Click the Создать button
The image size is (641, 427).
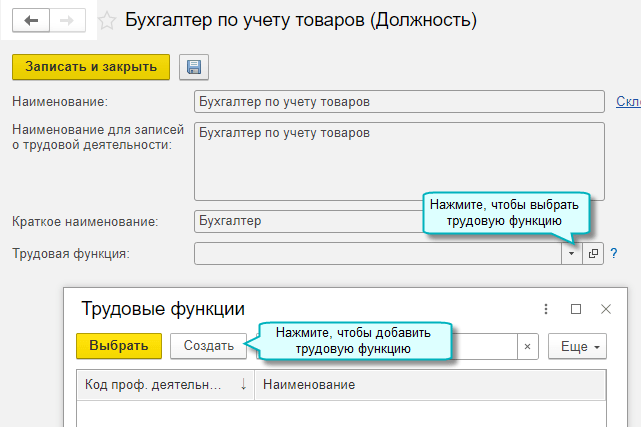(208, 346)
